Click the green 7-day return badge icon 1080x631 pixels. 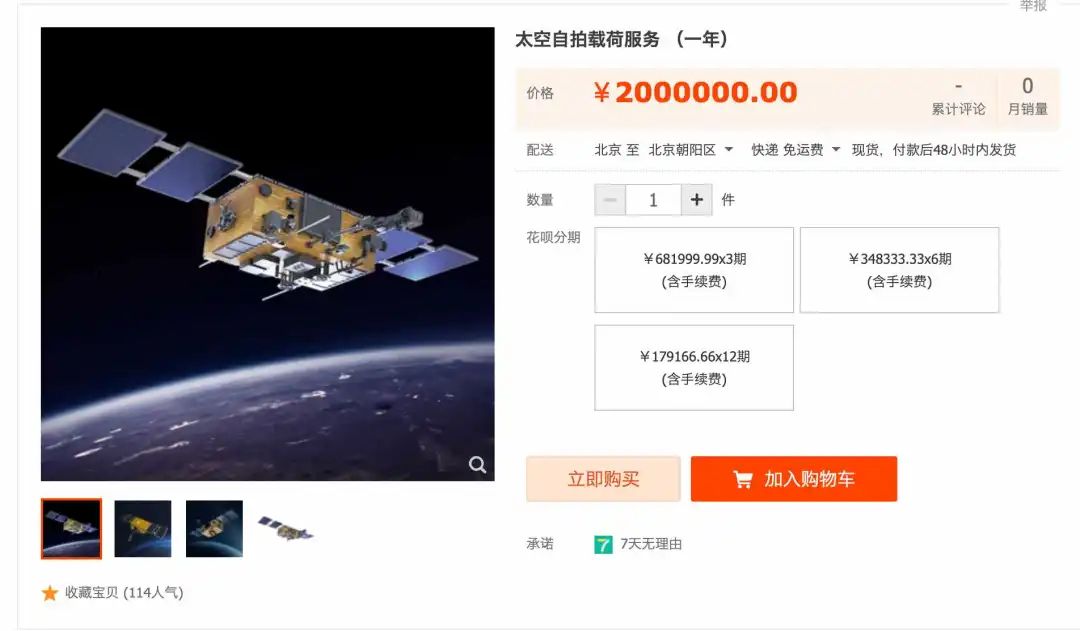click(603, 545)
